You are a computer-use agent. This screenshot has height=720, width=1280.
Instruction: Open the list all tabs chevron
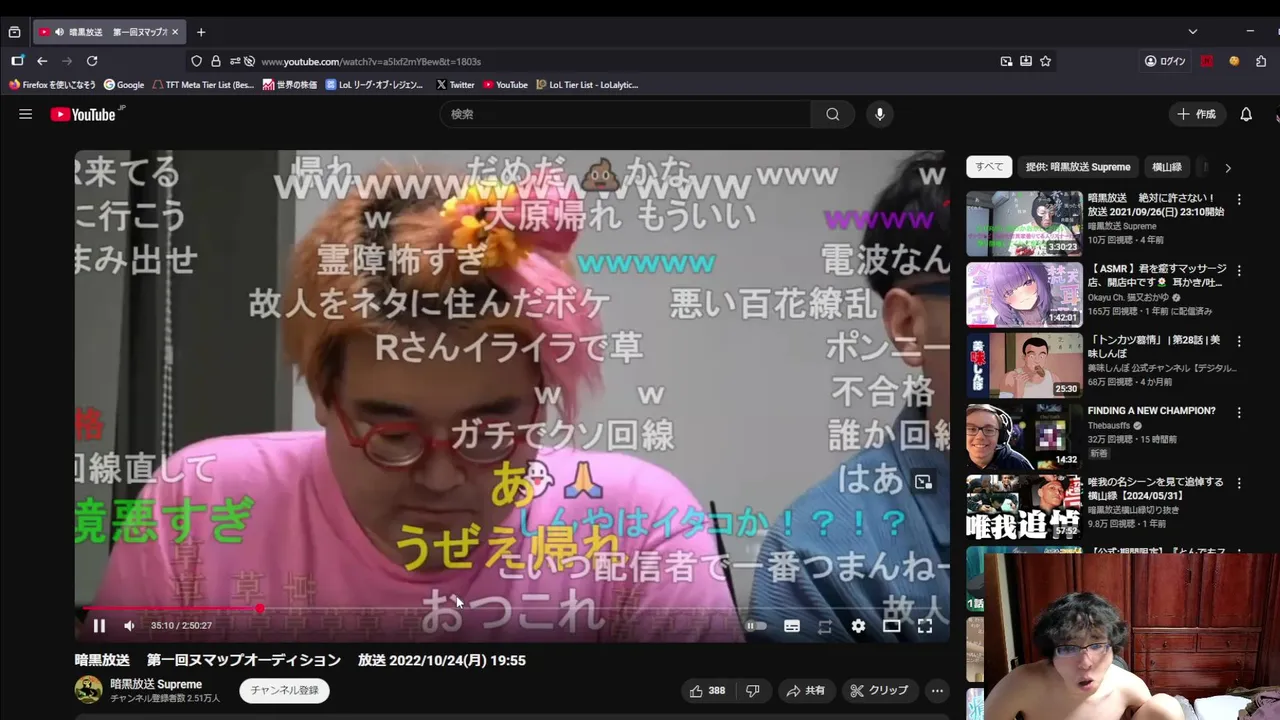click(x=1192, y=32)
